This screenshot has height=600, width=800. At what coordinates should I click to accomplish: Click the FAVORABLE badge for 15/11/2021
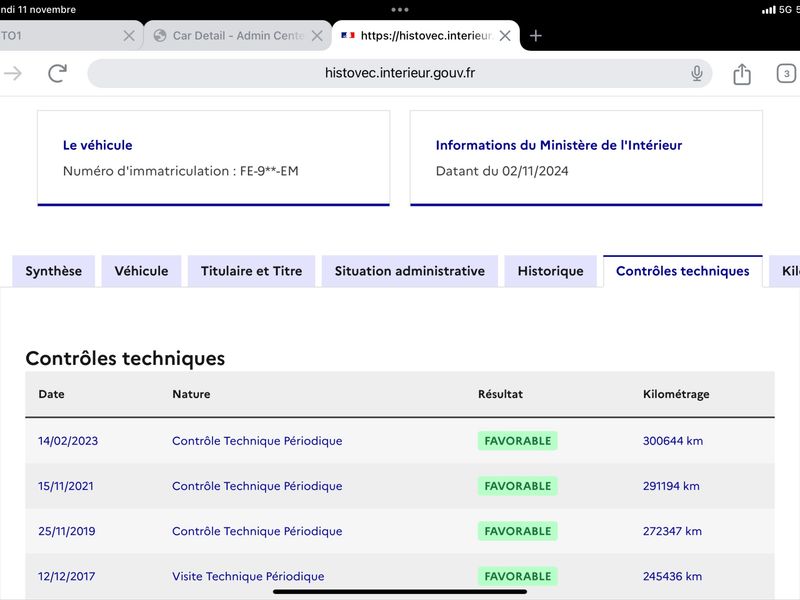(x=517, y=486)
